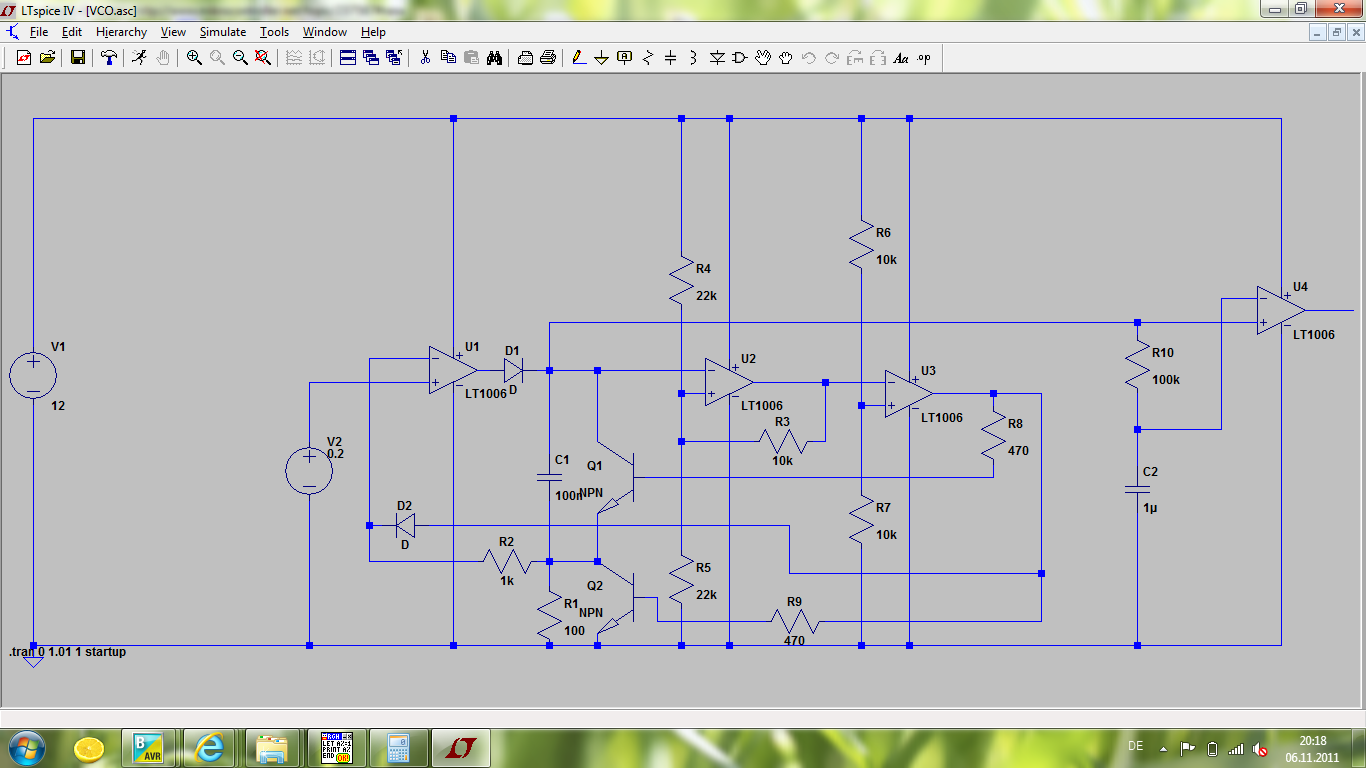Click the 'R9' resistor label
Viewport: 1366px width, 768px height.
795,602
